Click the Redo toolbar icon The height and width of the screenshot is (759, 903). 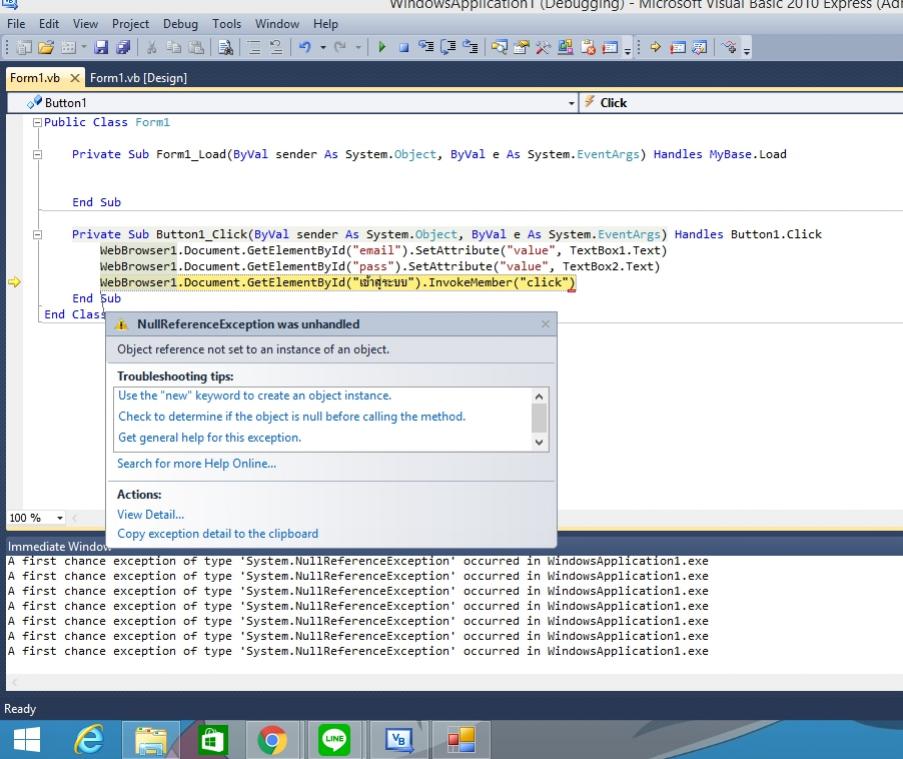pyautogui.click(x=340, y=47)
